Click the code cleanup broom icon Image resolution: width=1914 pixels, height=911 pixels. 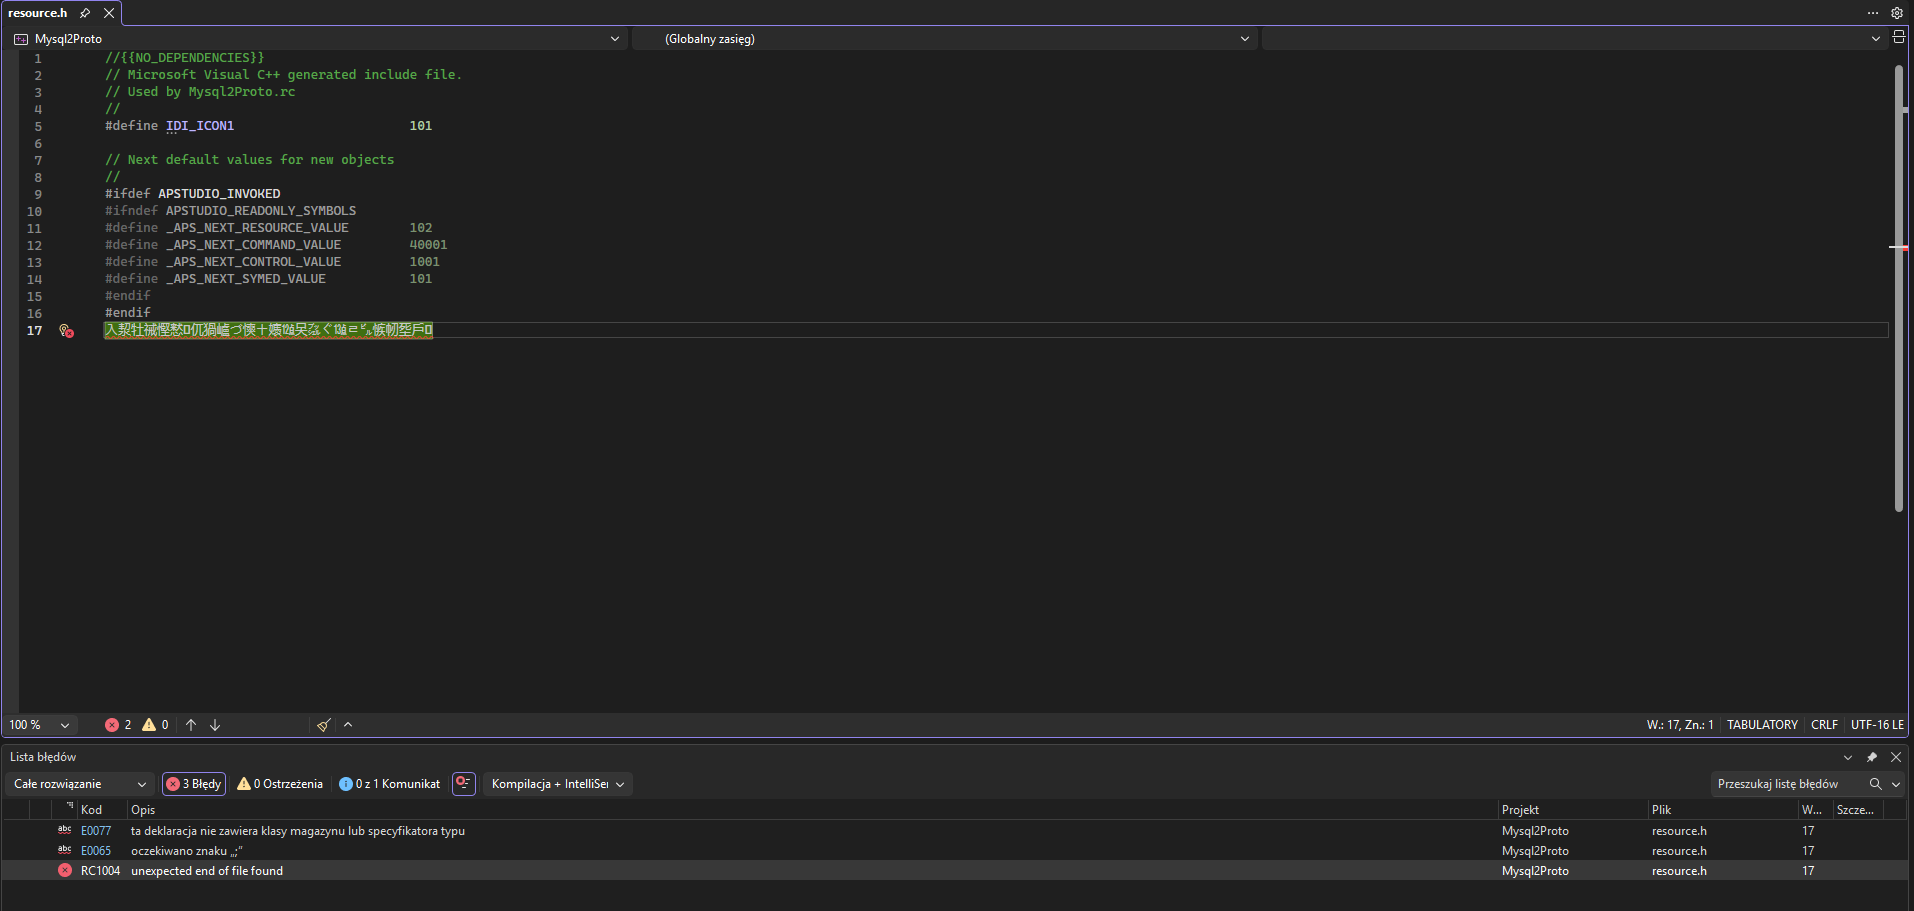323,725
